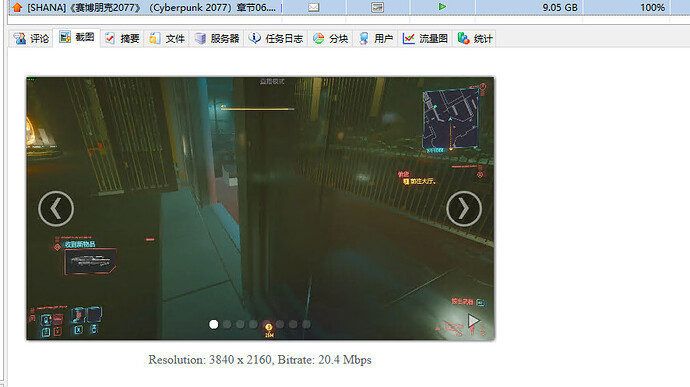This screenshot has height=387, width=690.
Task: Advance to next screenshot with right arrow
Action: tap(464, 209)
